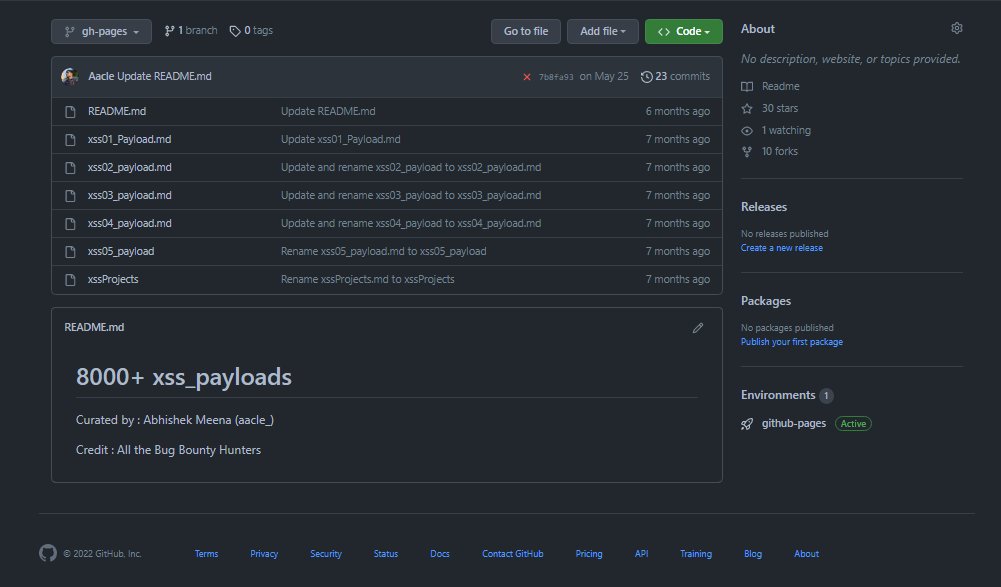Open the Releases heading link
The image size is (1001, 587).
point(764,207)
